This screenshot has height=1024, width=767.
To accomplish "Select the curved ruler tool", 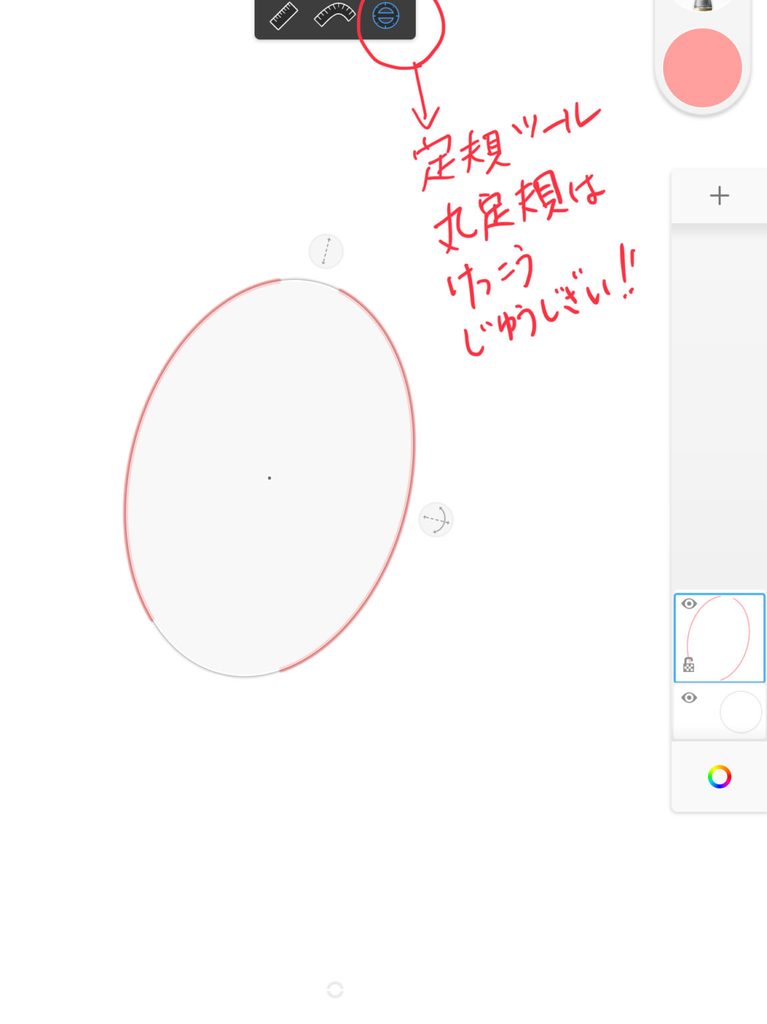I will click(335, 16).
